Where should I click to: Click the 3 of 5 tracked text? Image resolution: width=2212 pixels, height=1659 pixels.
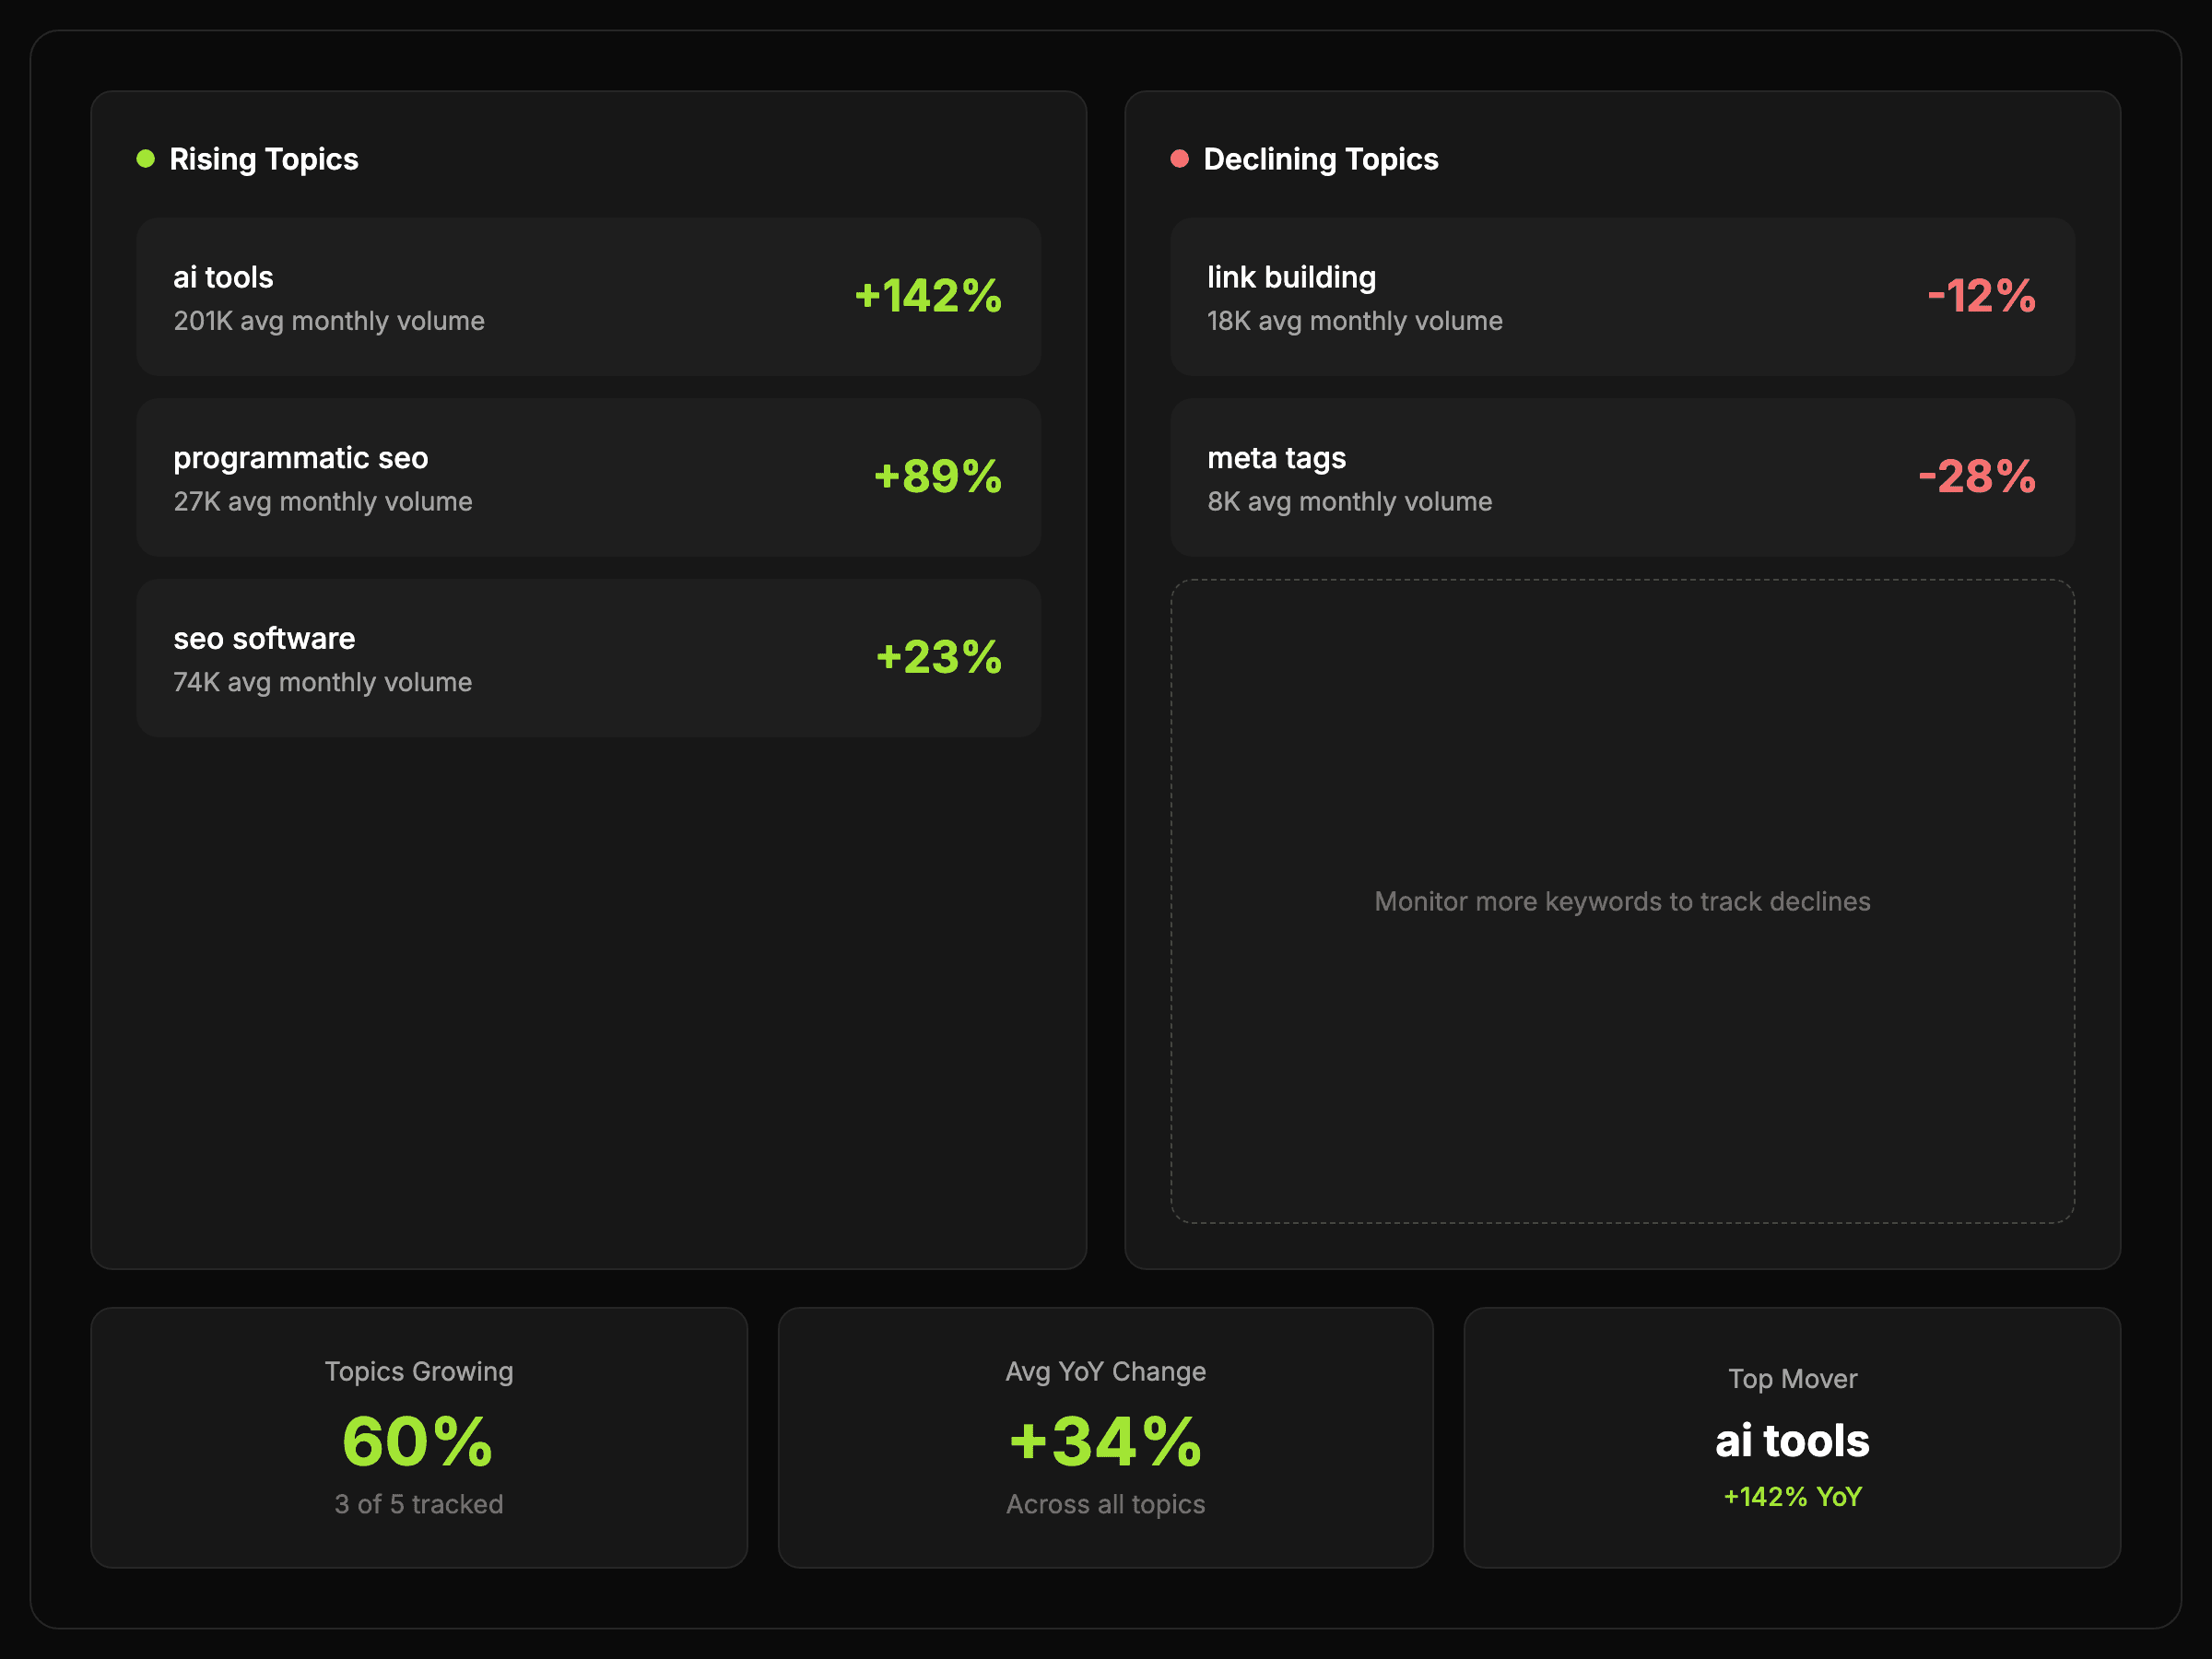[419, 1504]
